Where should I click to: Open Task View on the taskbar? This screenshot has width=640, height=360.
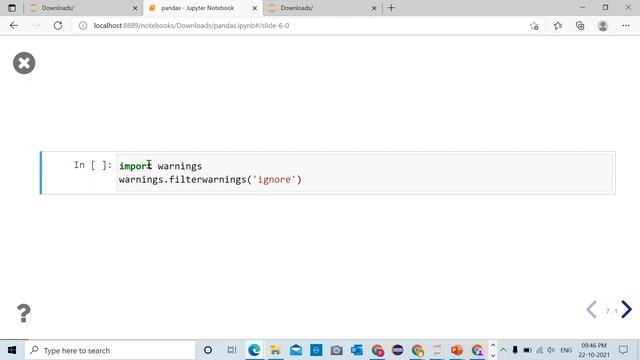coord(232,350)
